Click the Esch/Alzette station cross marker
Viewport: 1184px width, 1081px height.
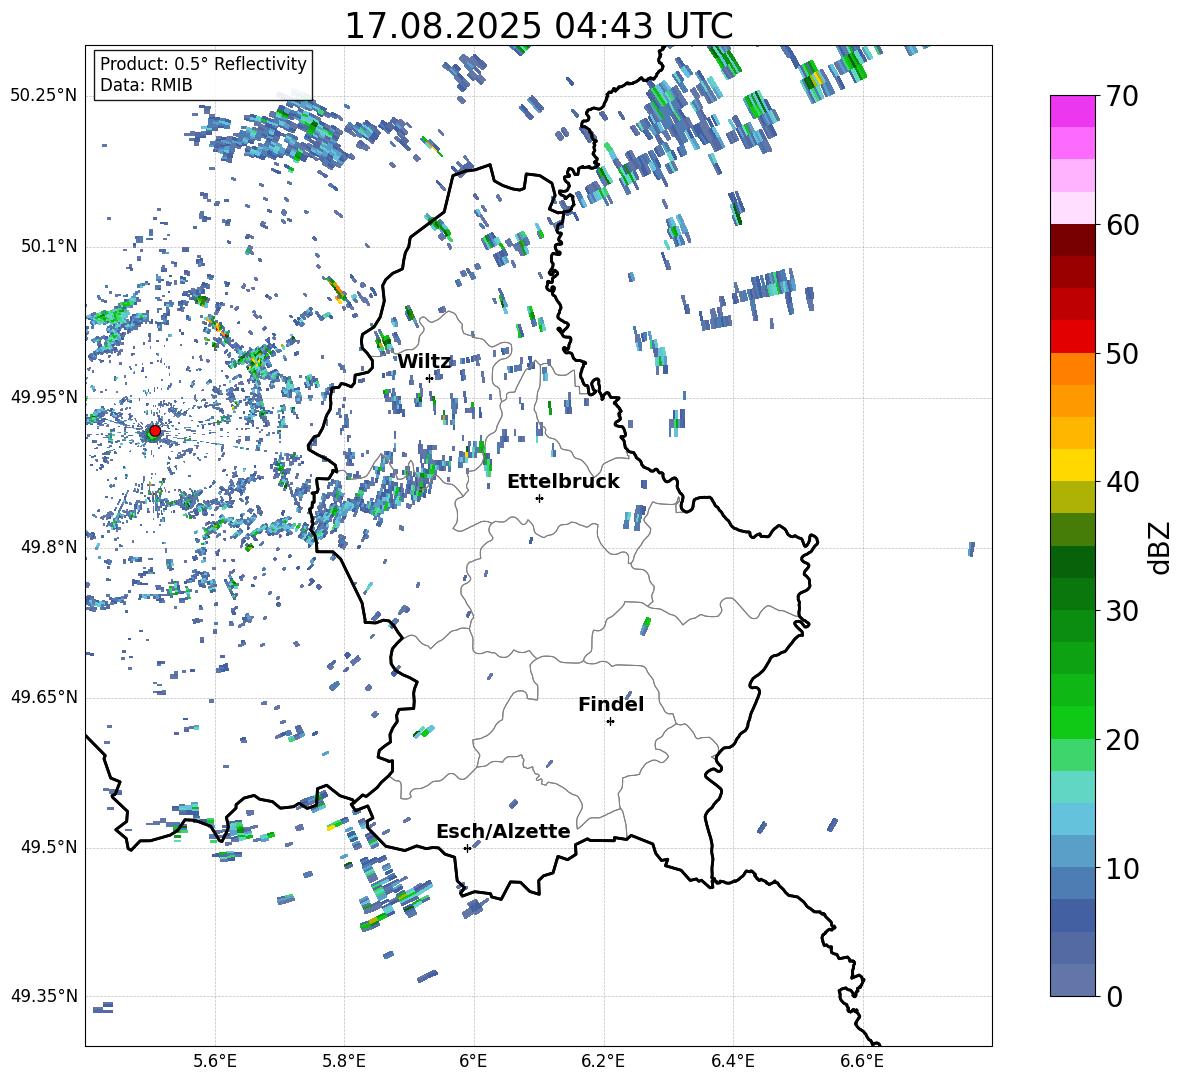467,848
